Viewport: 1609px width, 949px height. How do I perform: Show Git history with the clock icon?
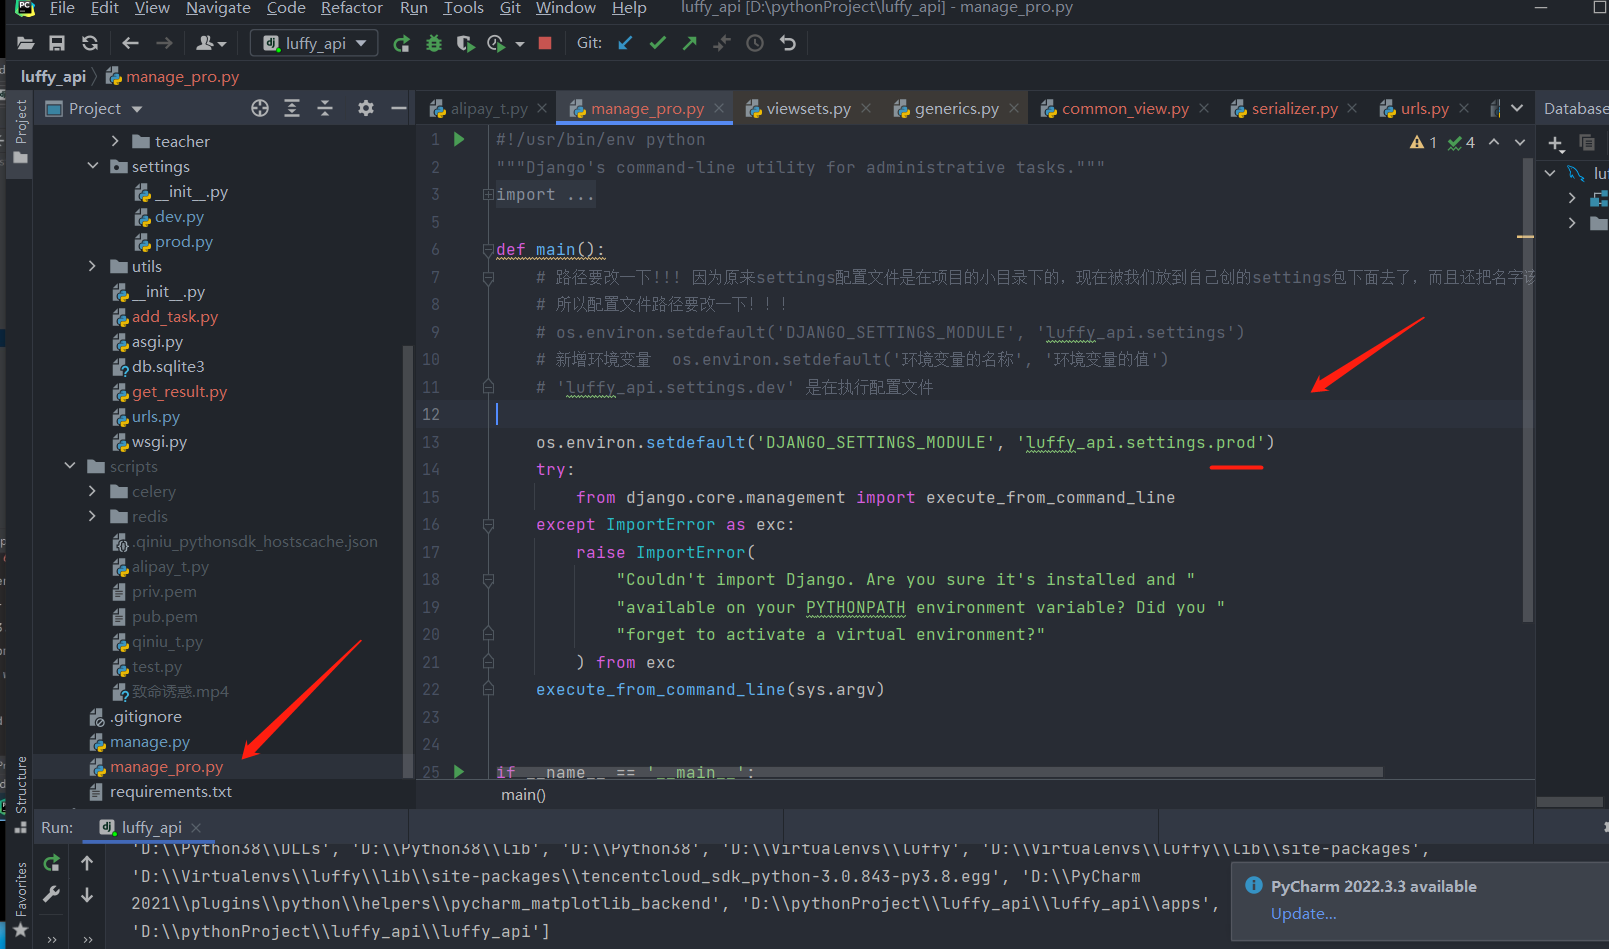point(755,43)
